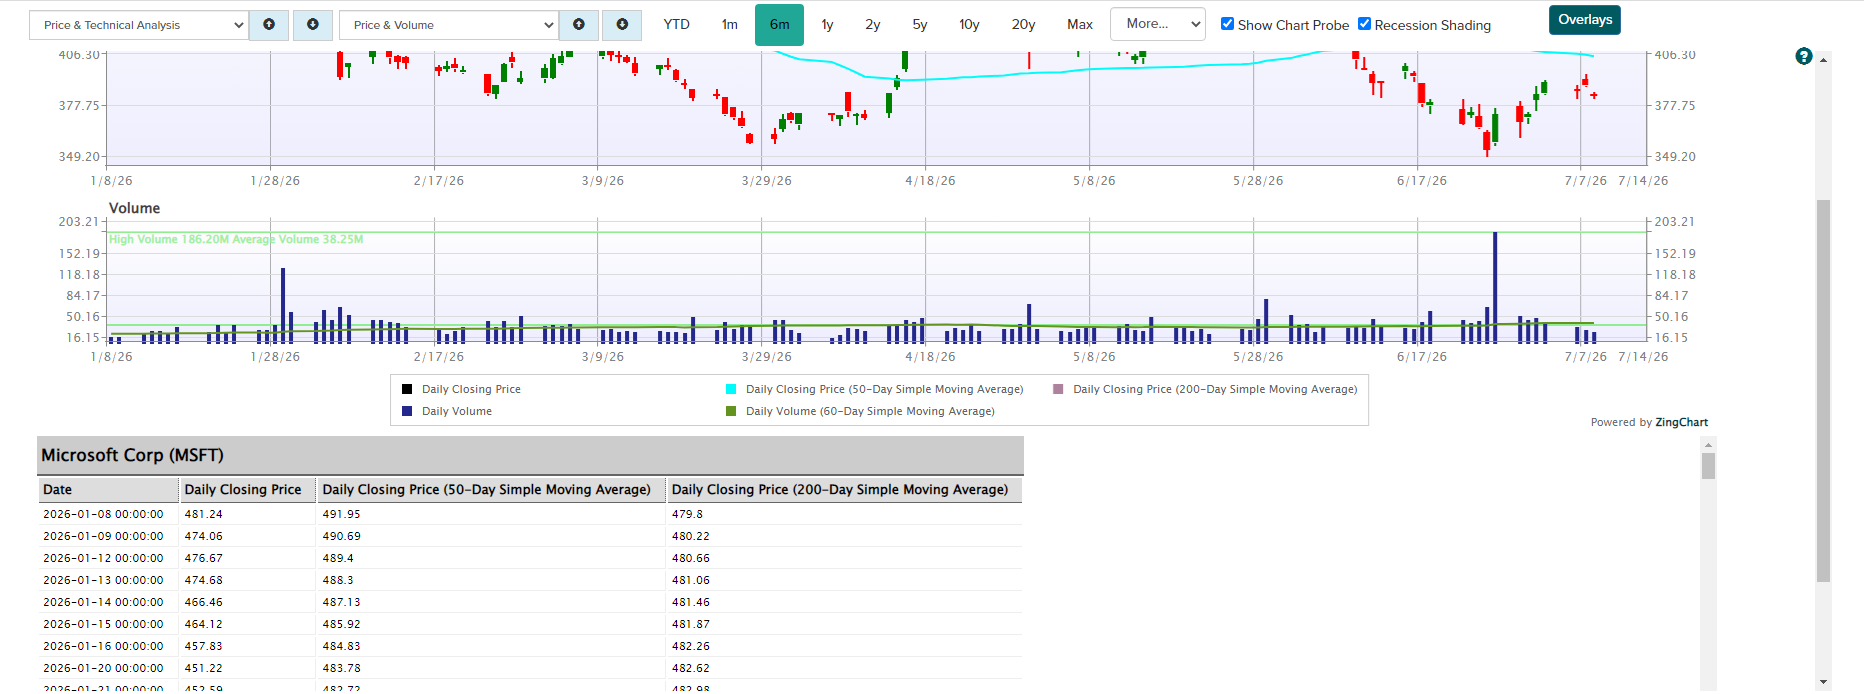Select the 2y time range
The width and height of the screenshot is (1864, 694).
point(873,25)
